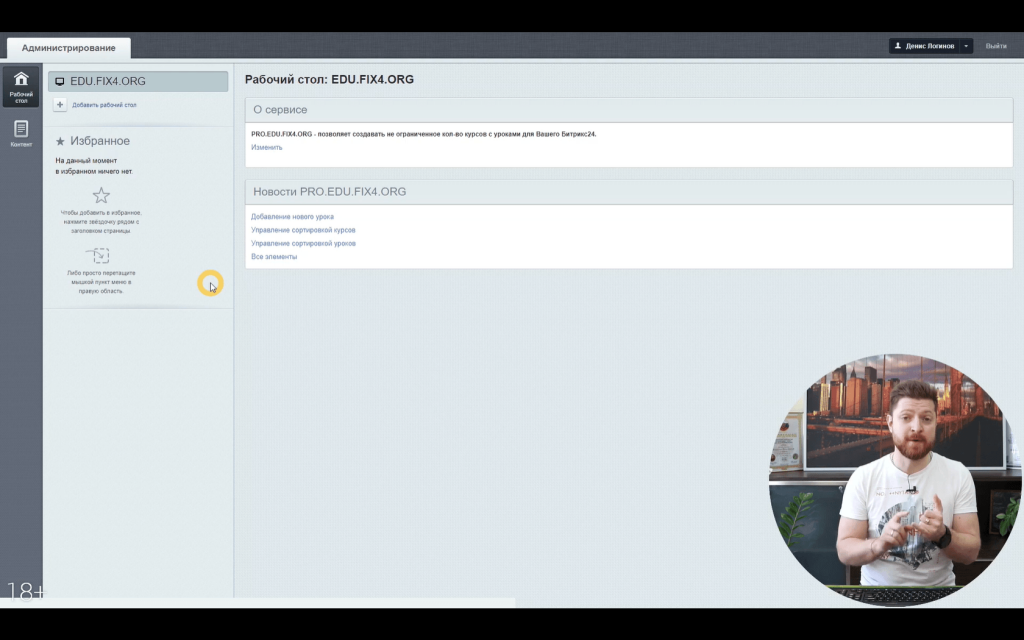
Task: Open the Все элементы link
Action: 274,257
